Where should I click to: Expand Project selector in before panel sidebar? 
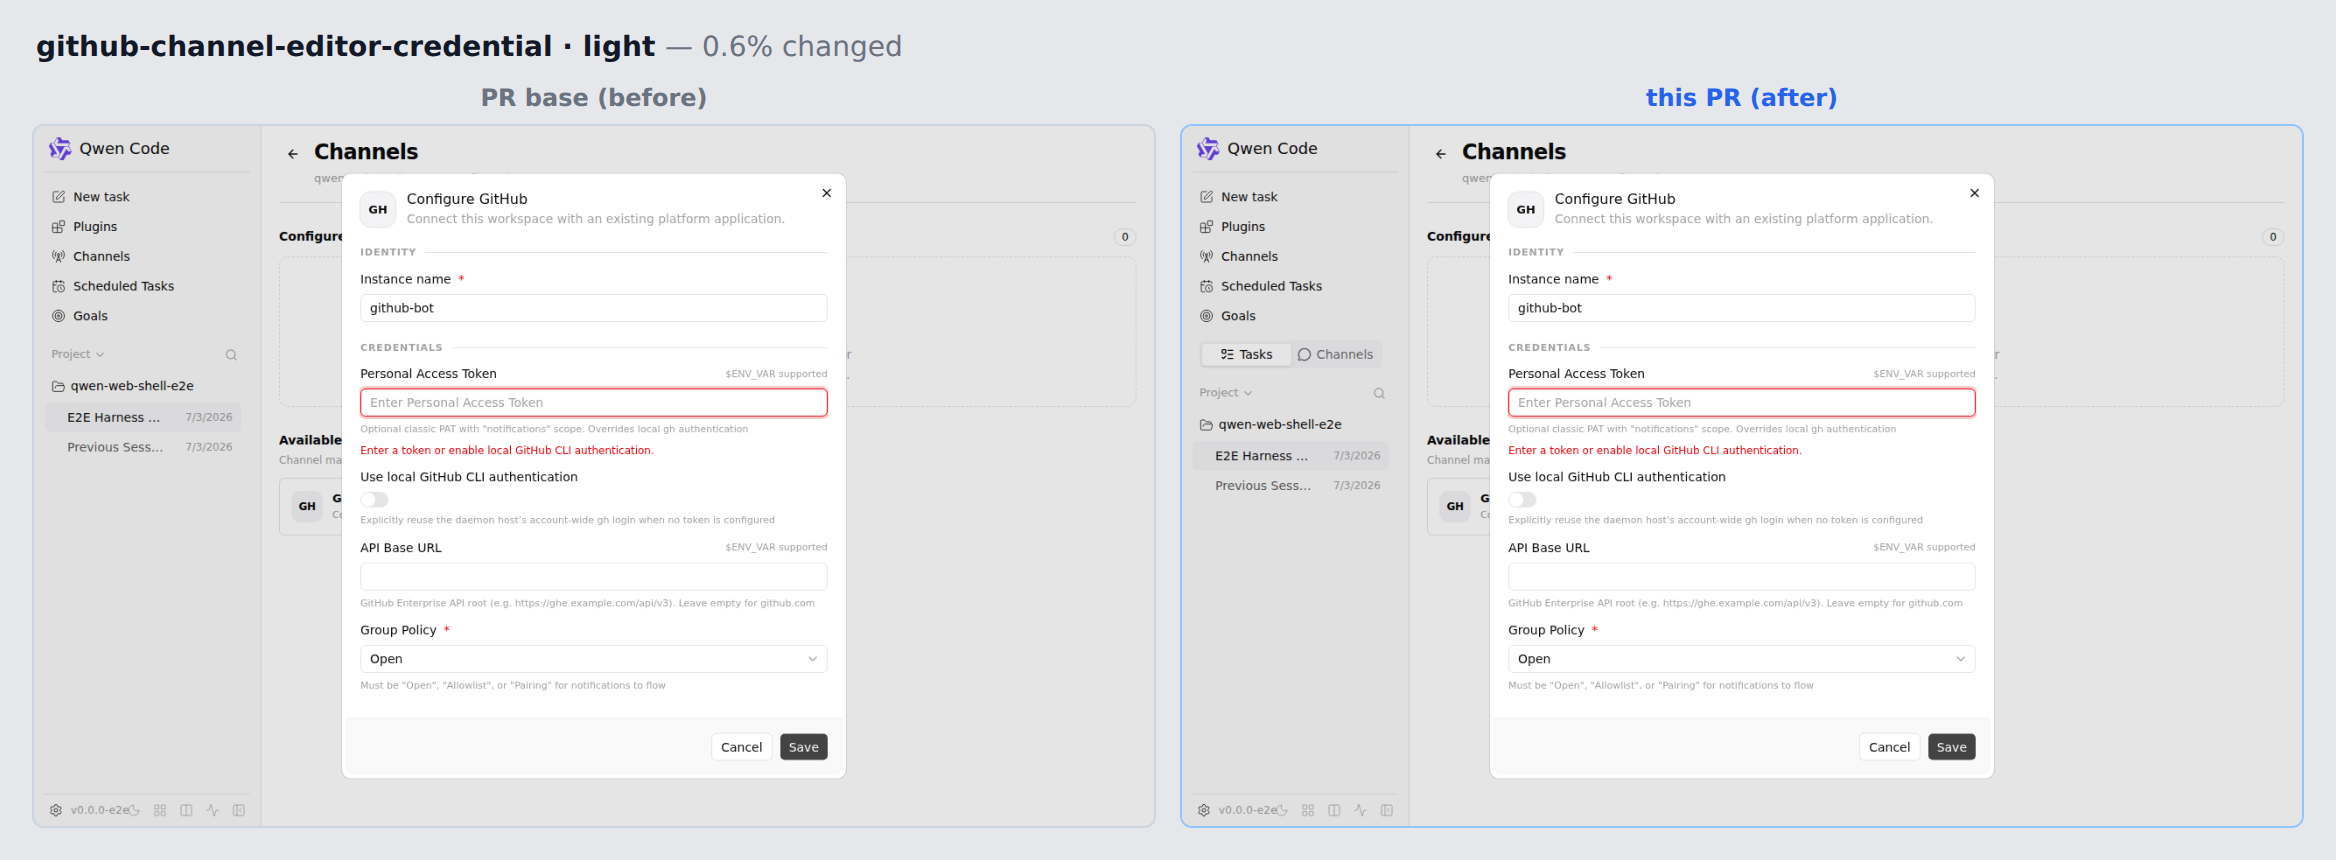click(x=78, y=354)
